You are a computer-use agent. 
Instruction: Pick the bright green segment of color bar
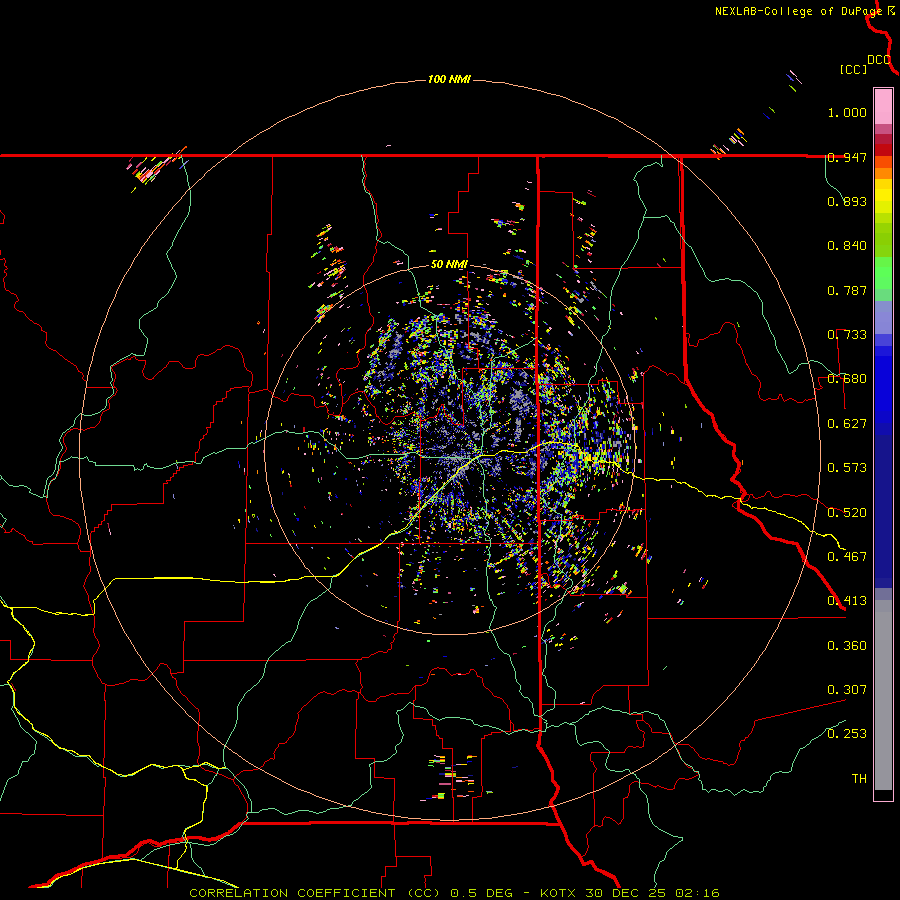pyautogui.click(x=883, y=273)
